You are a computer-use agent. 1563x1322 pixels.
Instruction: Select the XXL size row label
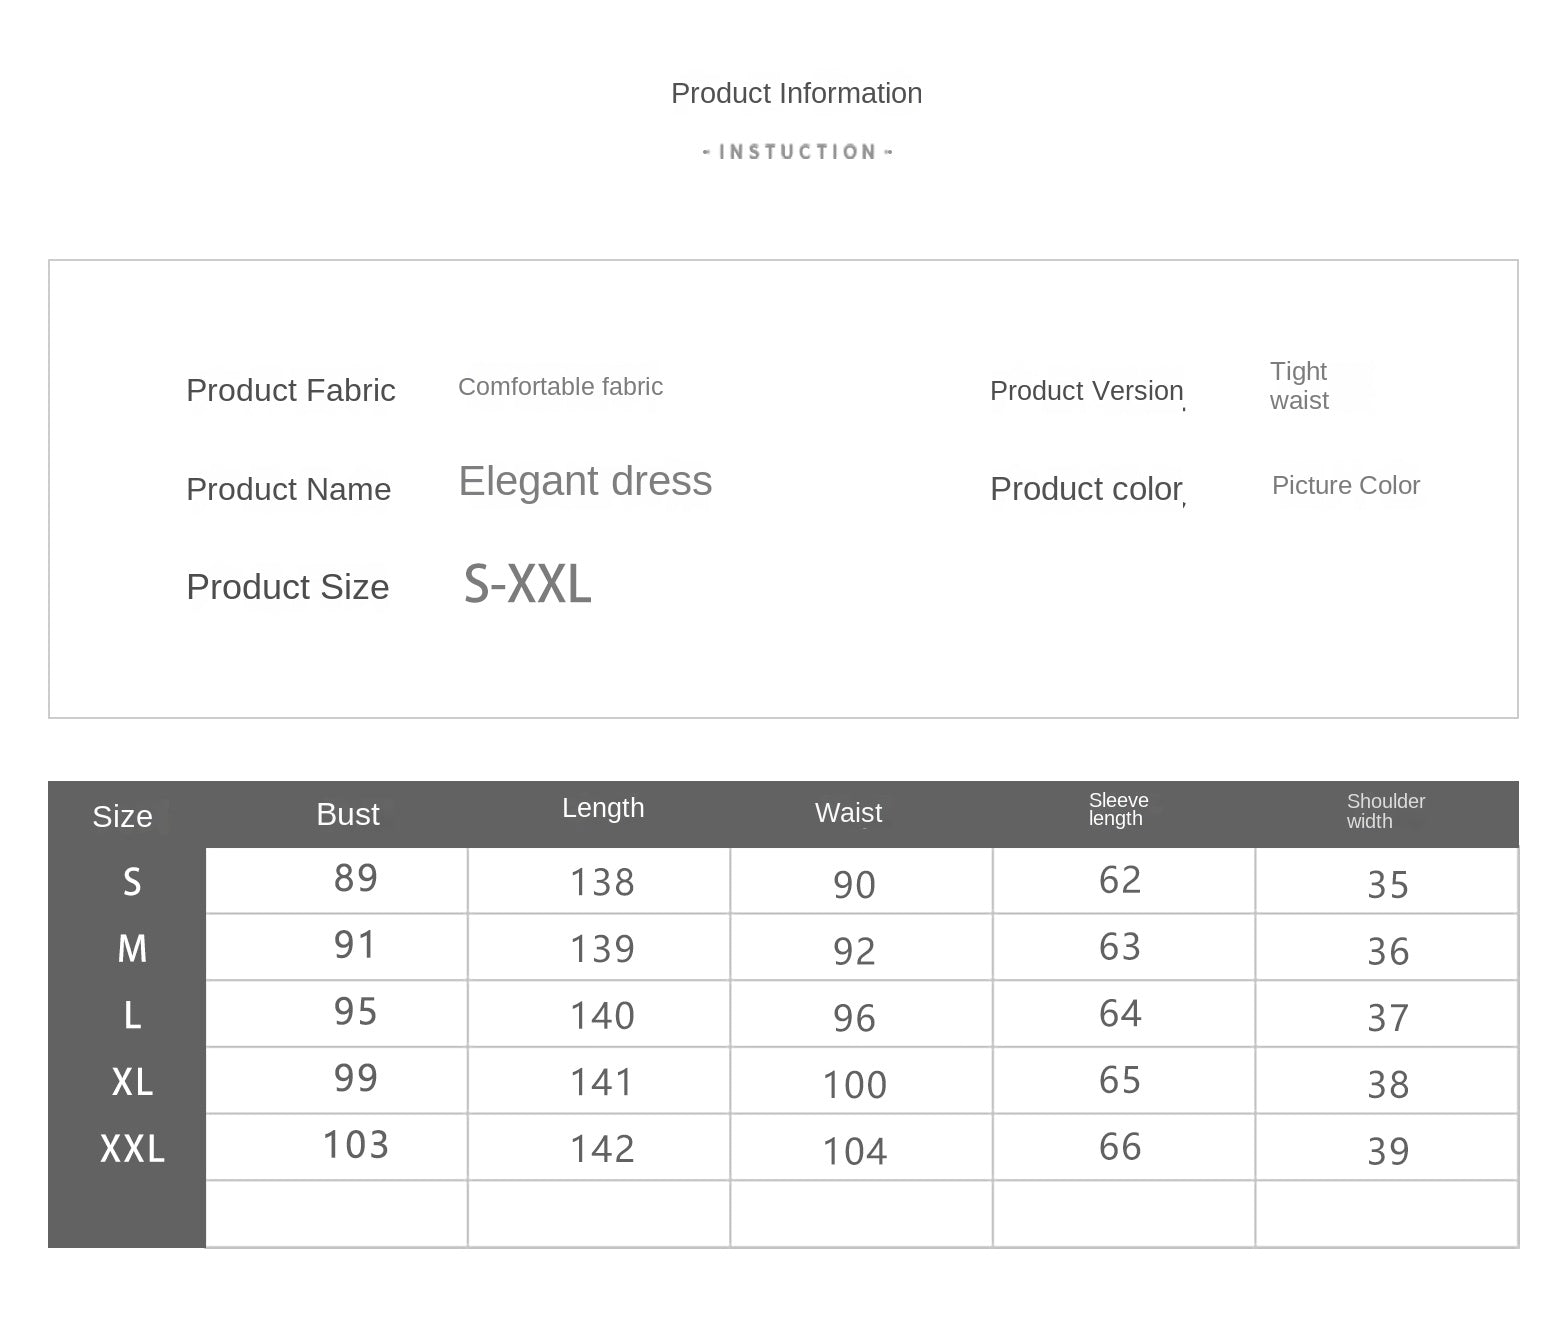pos(132,1149)
